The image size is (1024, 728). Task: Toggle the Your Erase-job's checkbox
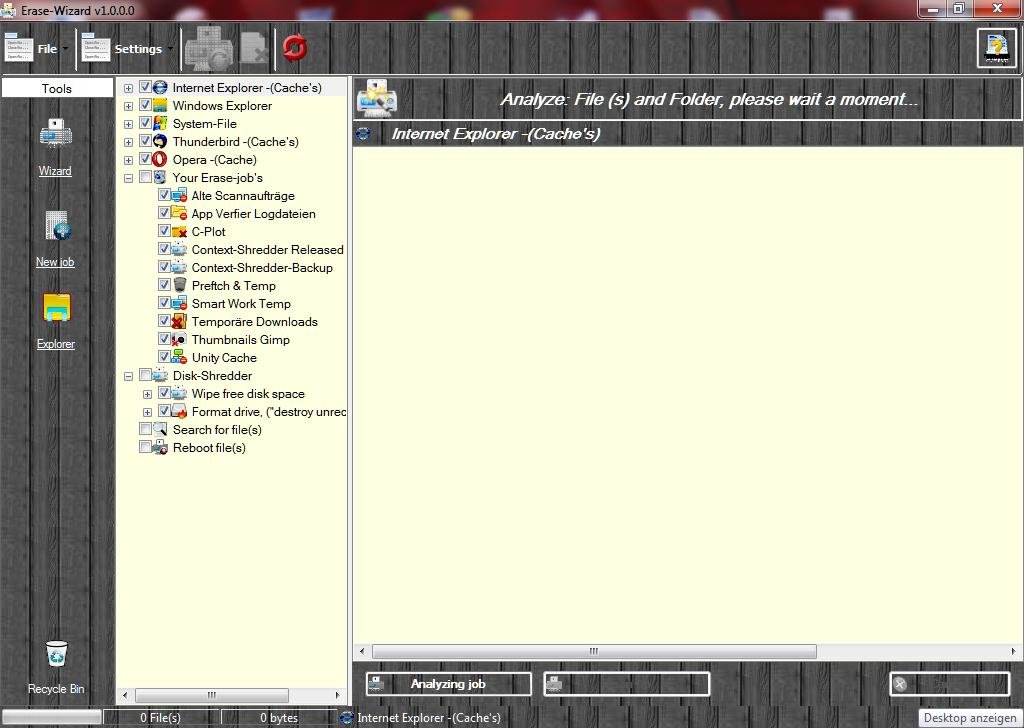[145, 177]
